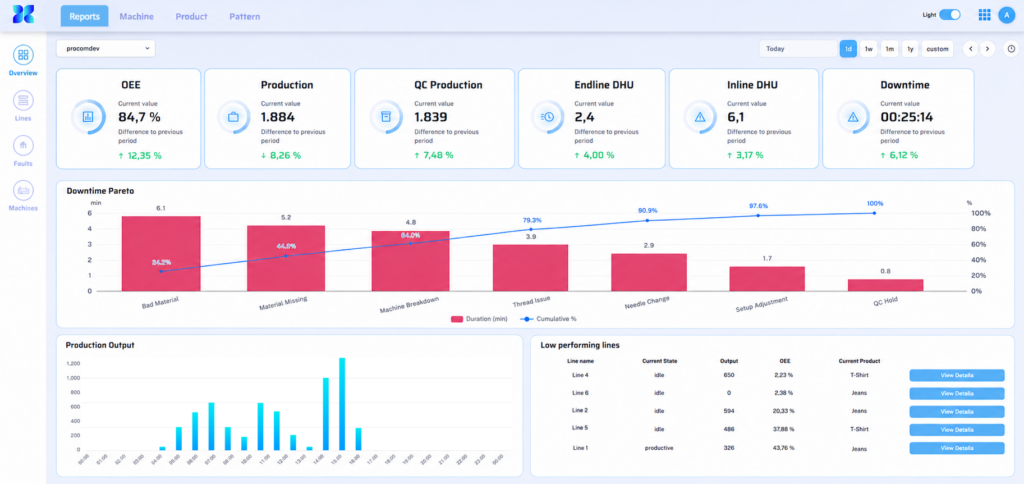Click the 90.9% cumulative line point
The height and width of the screenshot is (484, 1024).
[648, 220]
